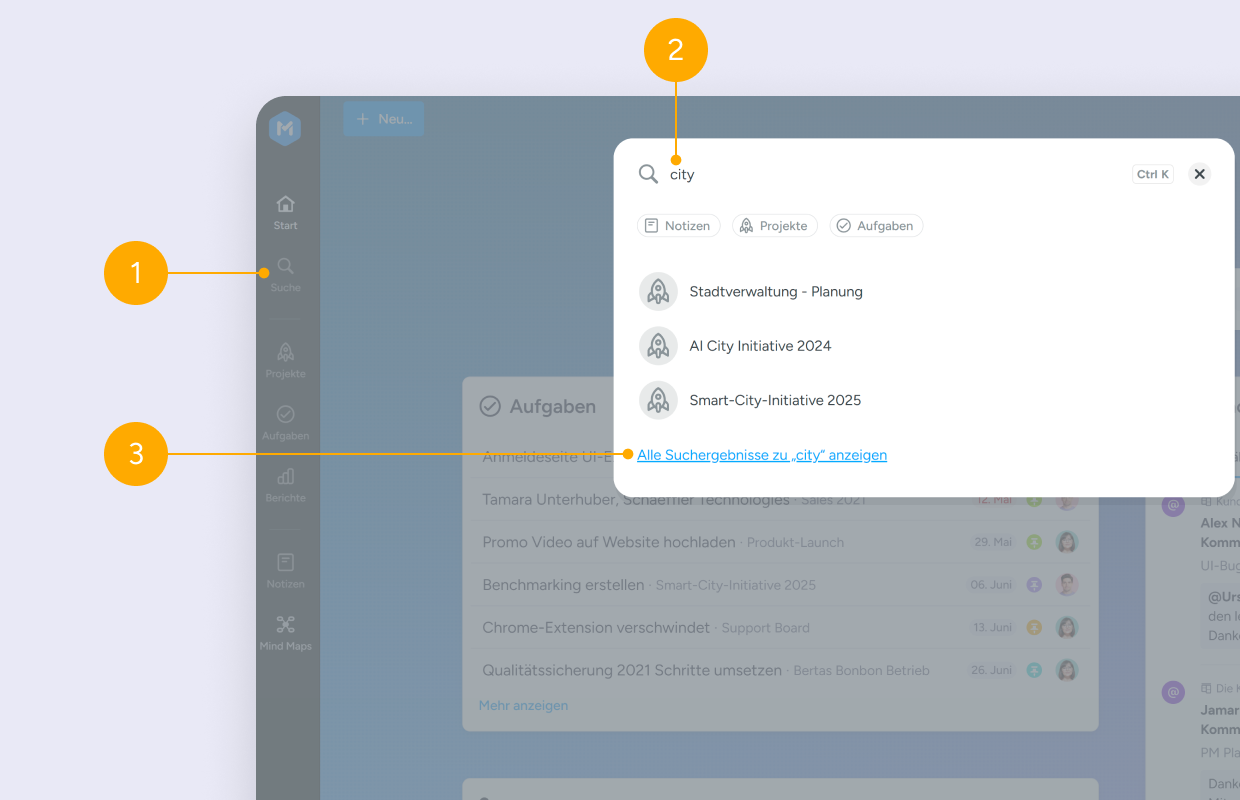Click the magnifier icon in search dialog
This screenshot has height=800, width=1240.
point(649,174)
